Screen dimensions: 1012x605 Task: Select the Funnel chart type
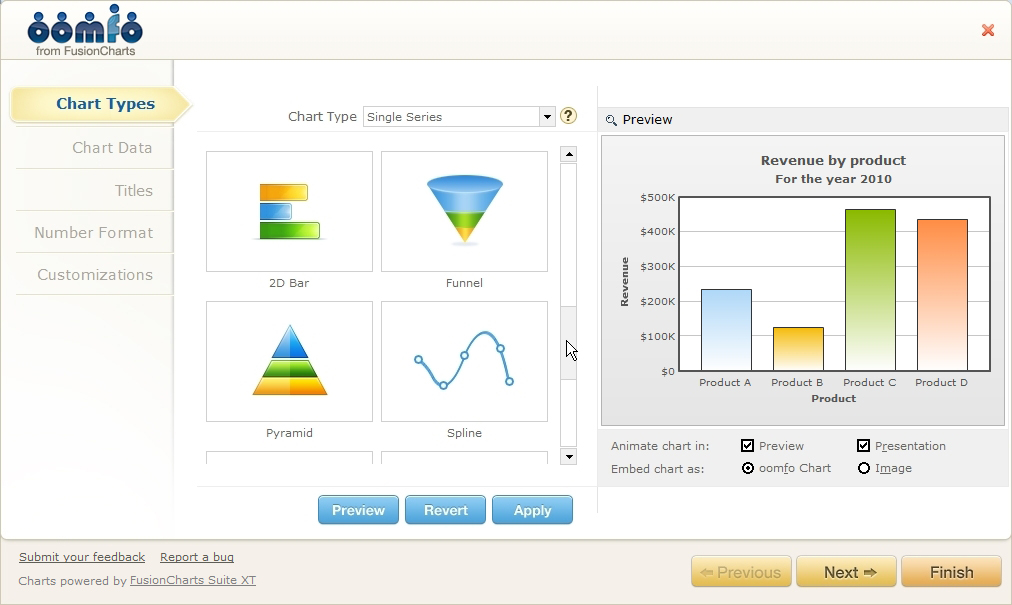coord(463,210)
